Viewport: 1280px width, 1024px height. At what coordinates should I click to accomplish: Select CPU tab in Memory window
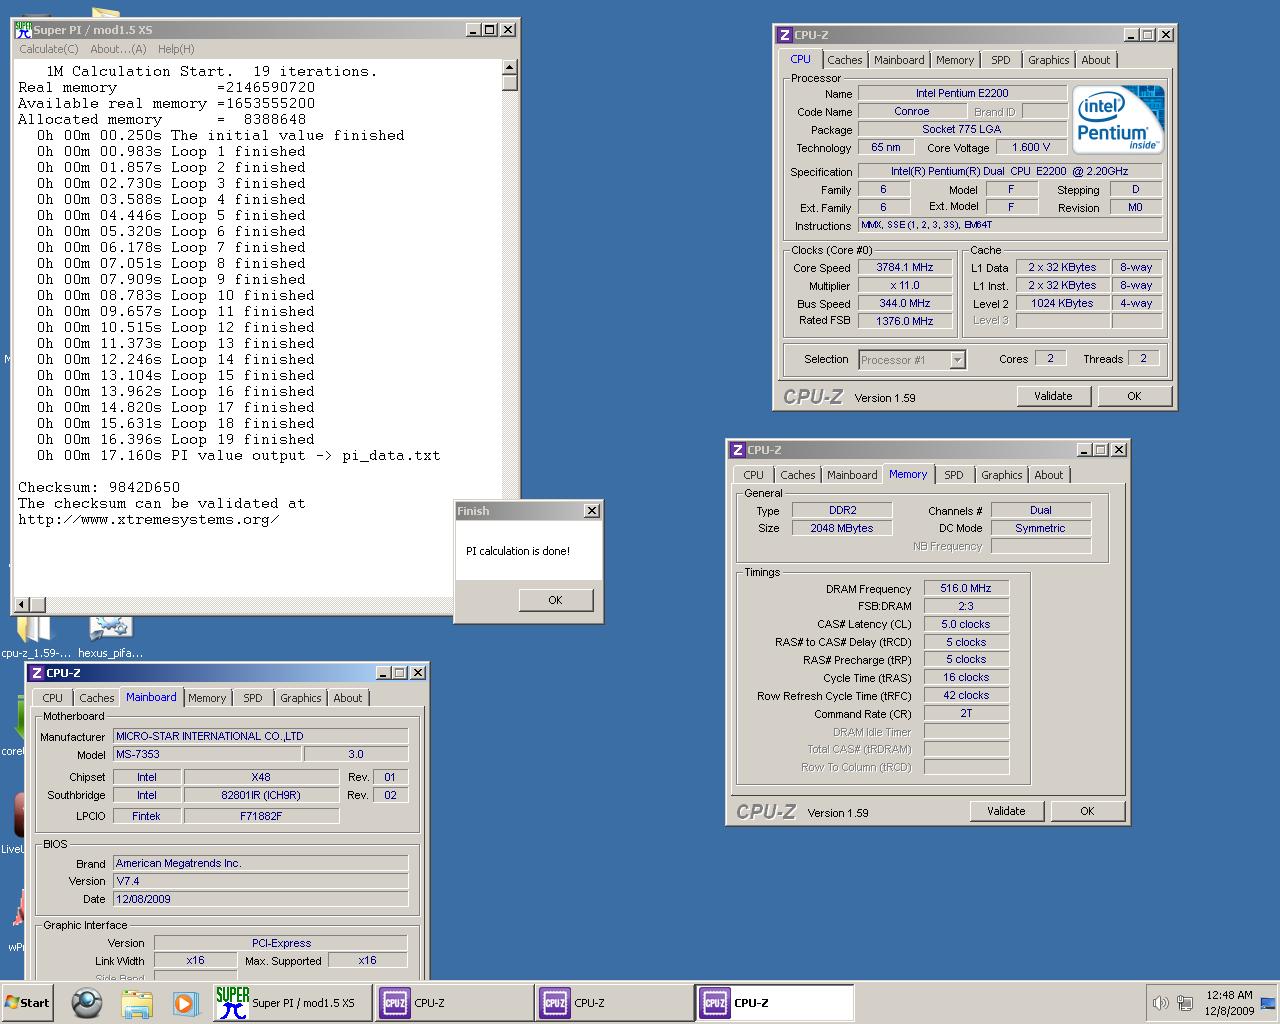coord(754,475)
